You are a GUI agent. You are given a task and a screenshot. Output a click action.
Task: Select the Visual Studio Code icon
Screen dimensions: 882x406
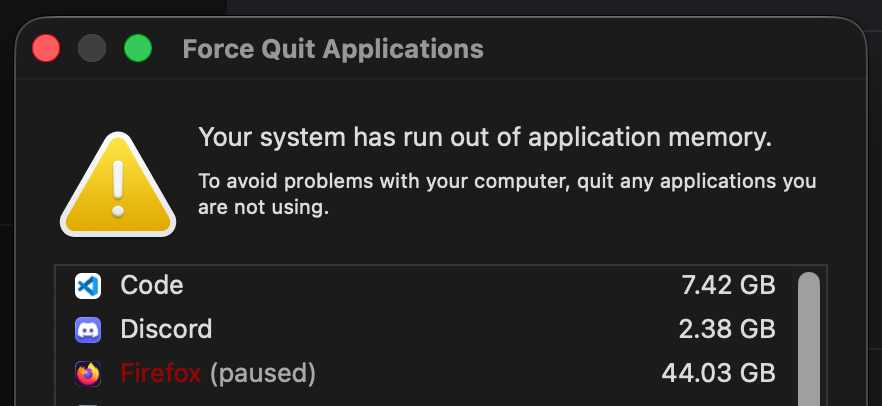point(87,286)
